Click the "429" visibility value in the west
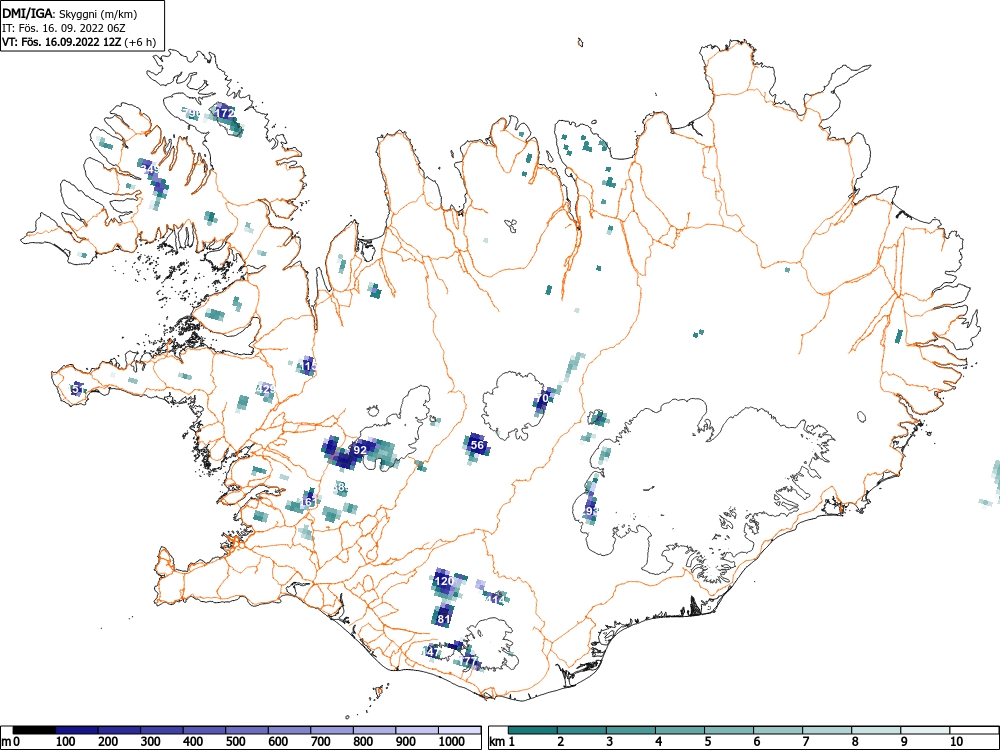 (265, 390)
